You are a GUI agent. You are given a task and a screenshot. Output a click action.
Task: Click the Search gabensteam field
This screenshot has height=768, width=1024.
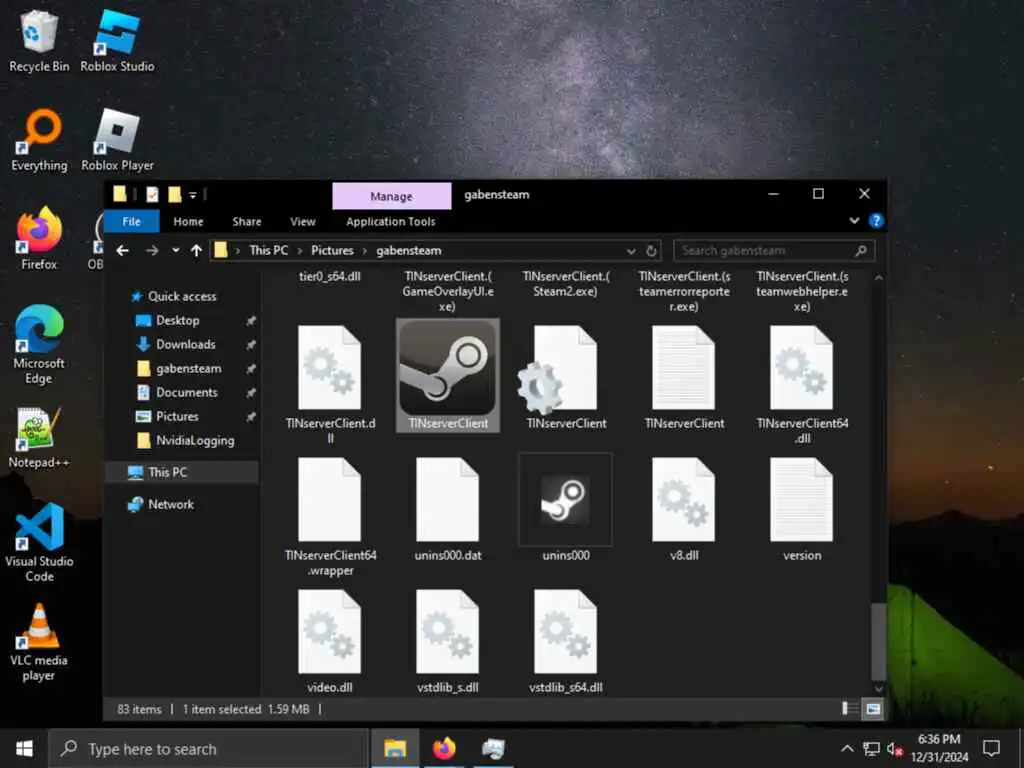click(x=774, y=251)
